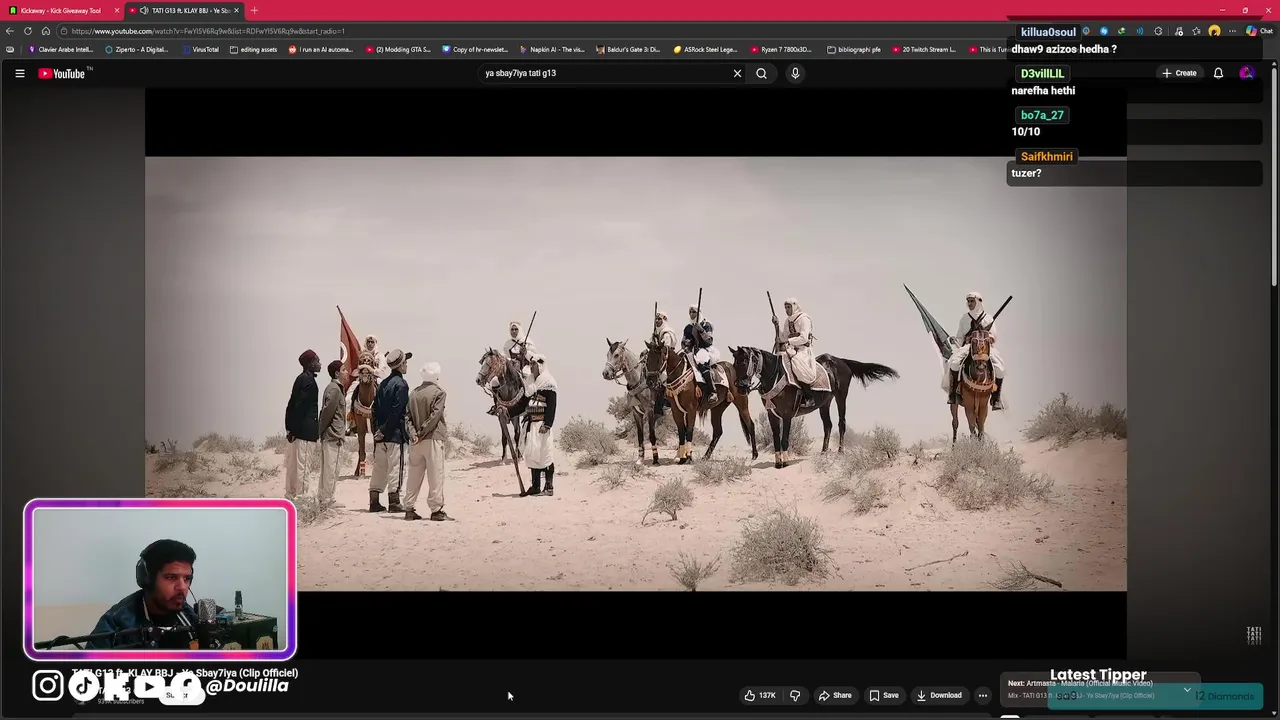Click username D3villLIL in chat overlay
The image size is (1280, 720).
pyautogui.click(x=1042, y=74)
